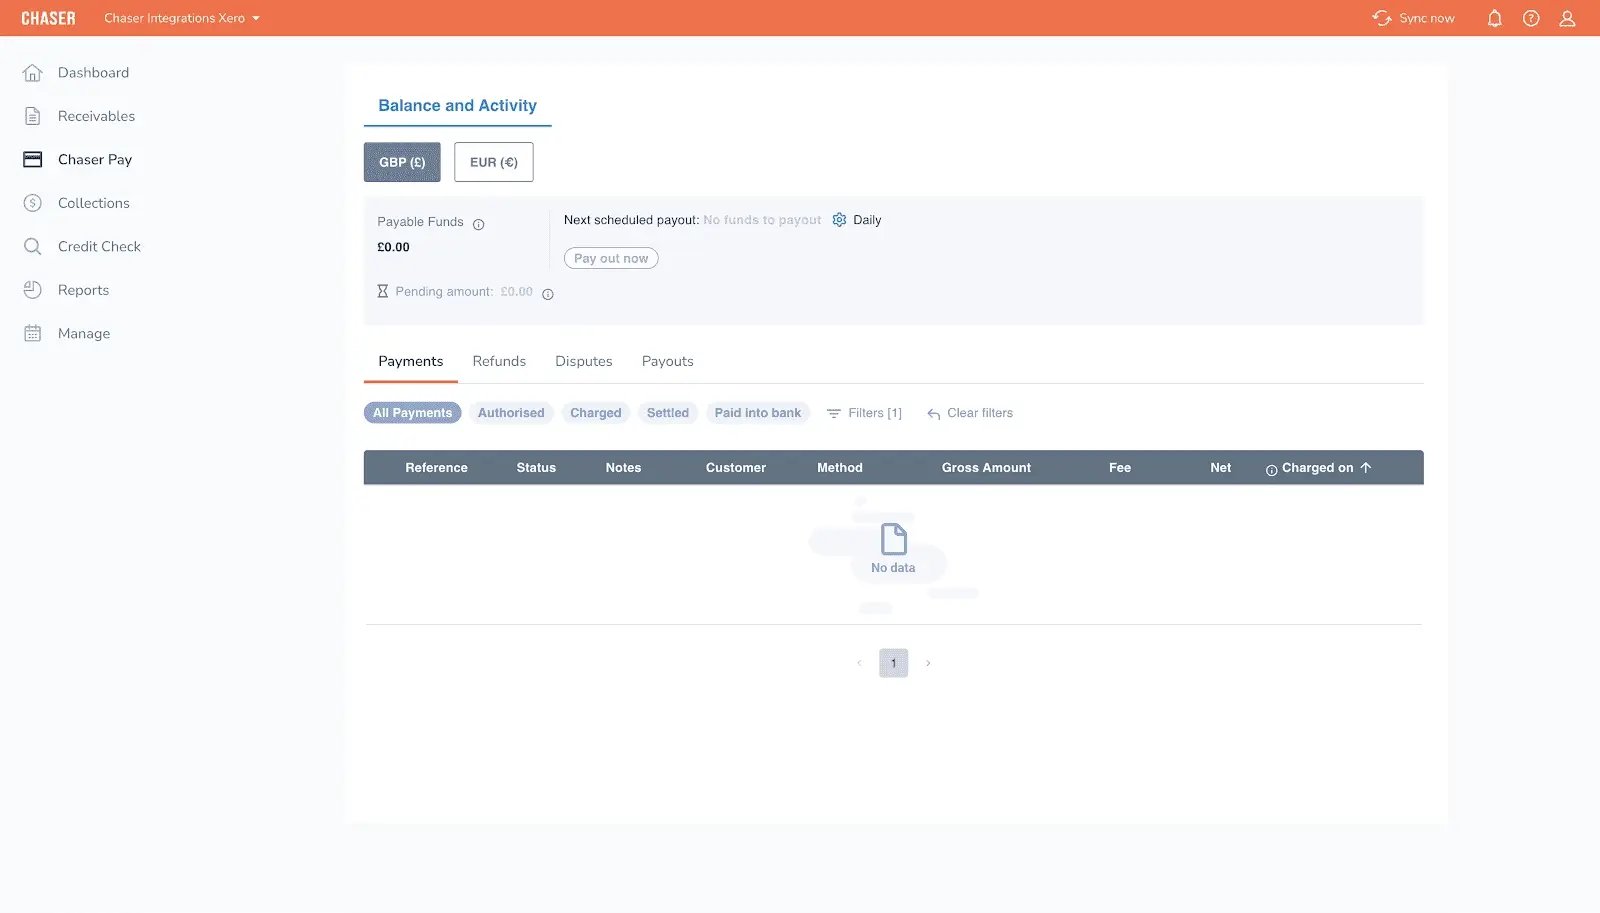Click the Clear filters undo icon
The height and width of the screenshot is (913, 1600).
933,414
